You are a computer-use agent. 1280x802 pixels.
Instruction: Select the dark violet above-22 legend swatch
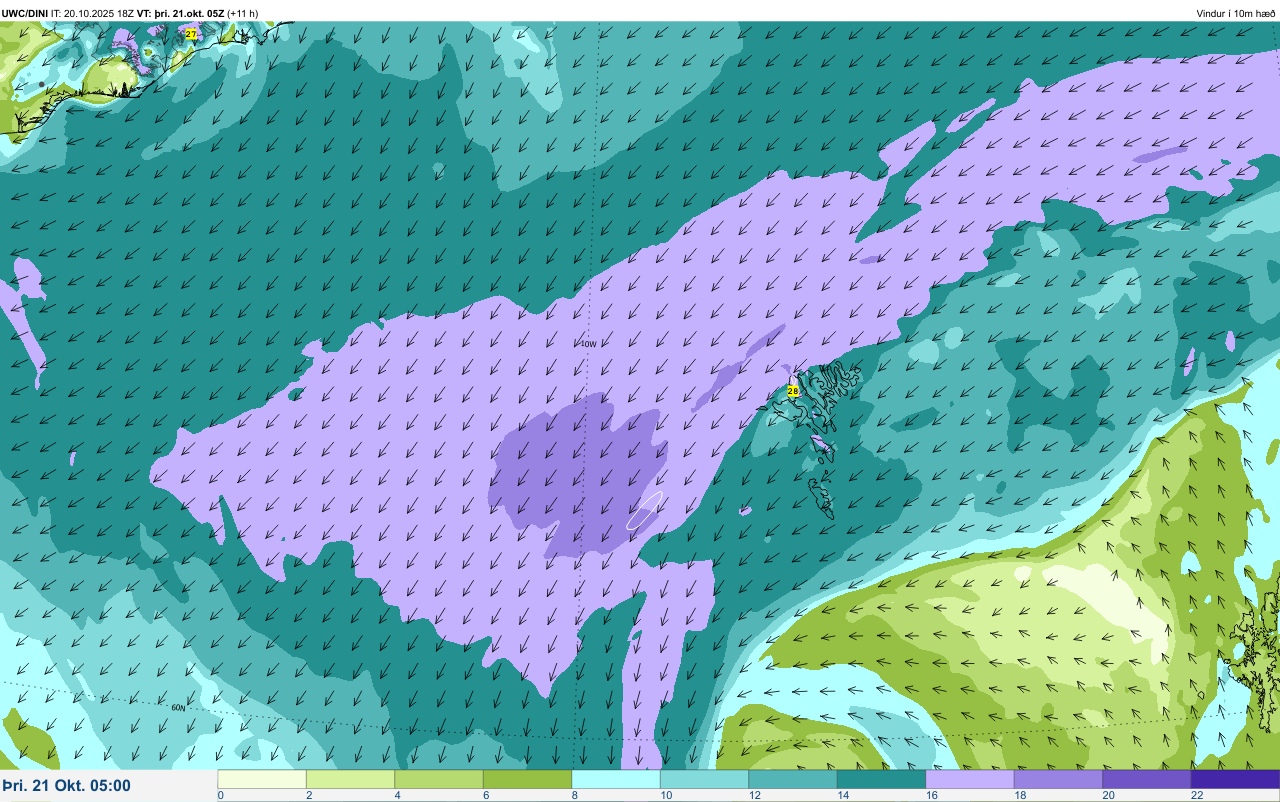pyautogui.click(x=1235, y=779)
